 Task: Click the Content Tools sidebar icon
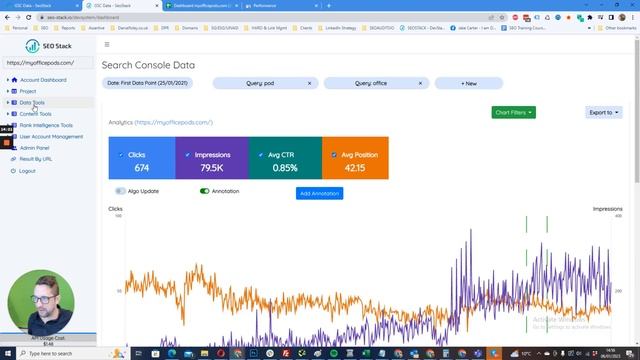coord(14,114)
